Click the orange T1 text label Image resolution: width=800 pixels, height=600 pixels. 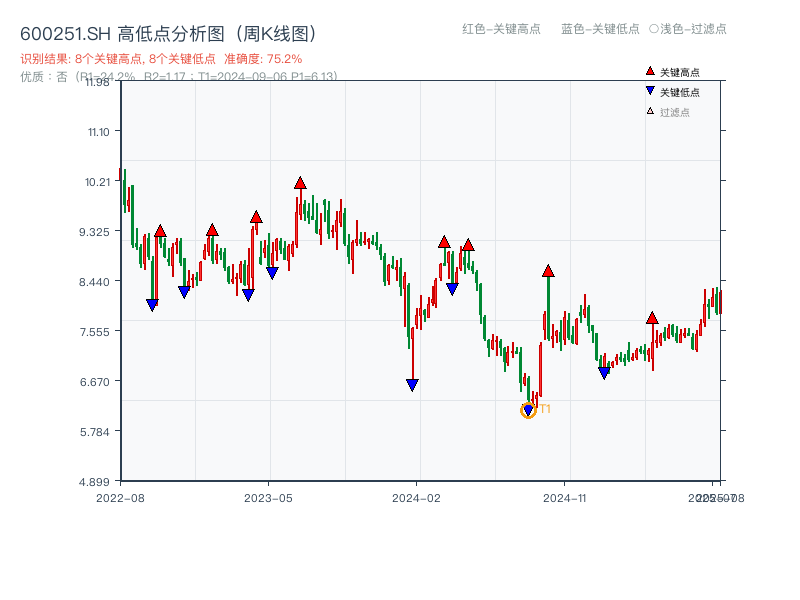point(545,409)
